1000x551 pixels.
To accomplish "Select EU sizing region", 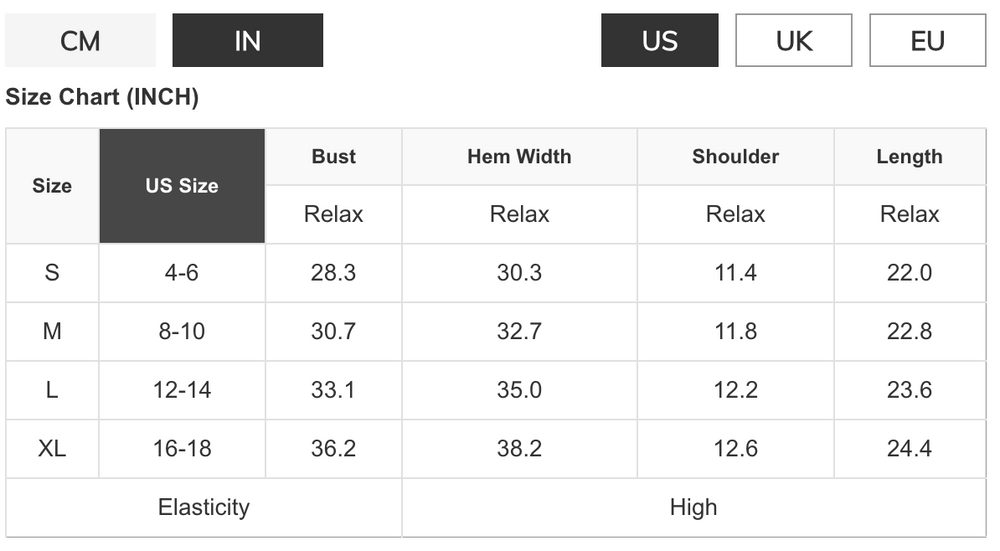I will [927, 41].
